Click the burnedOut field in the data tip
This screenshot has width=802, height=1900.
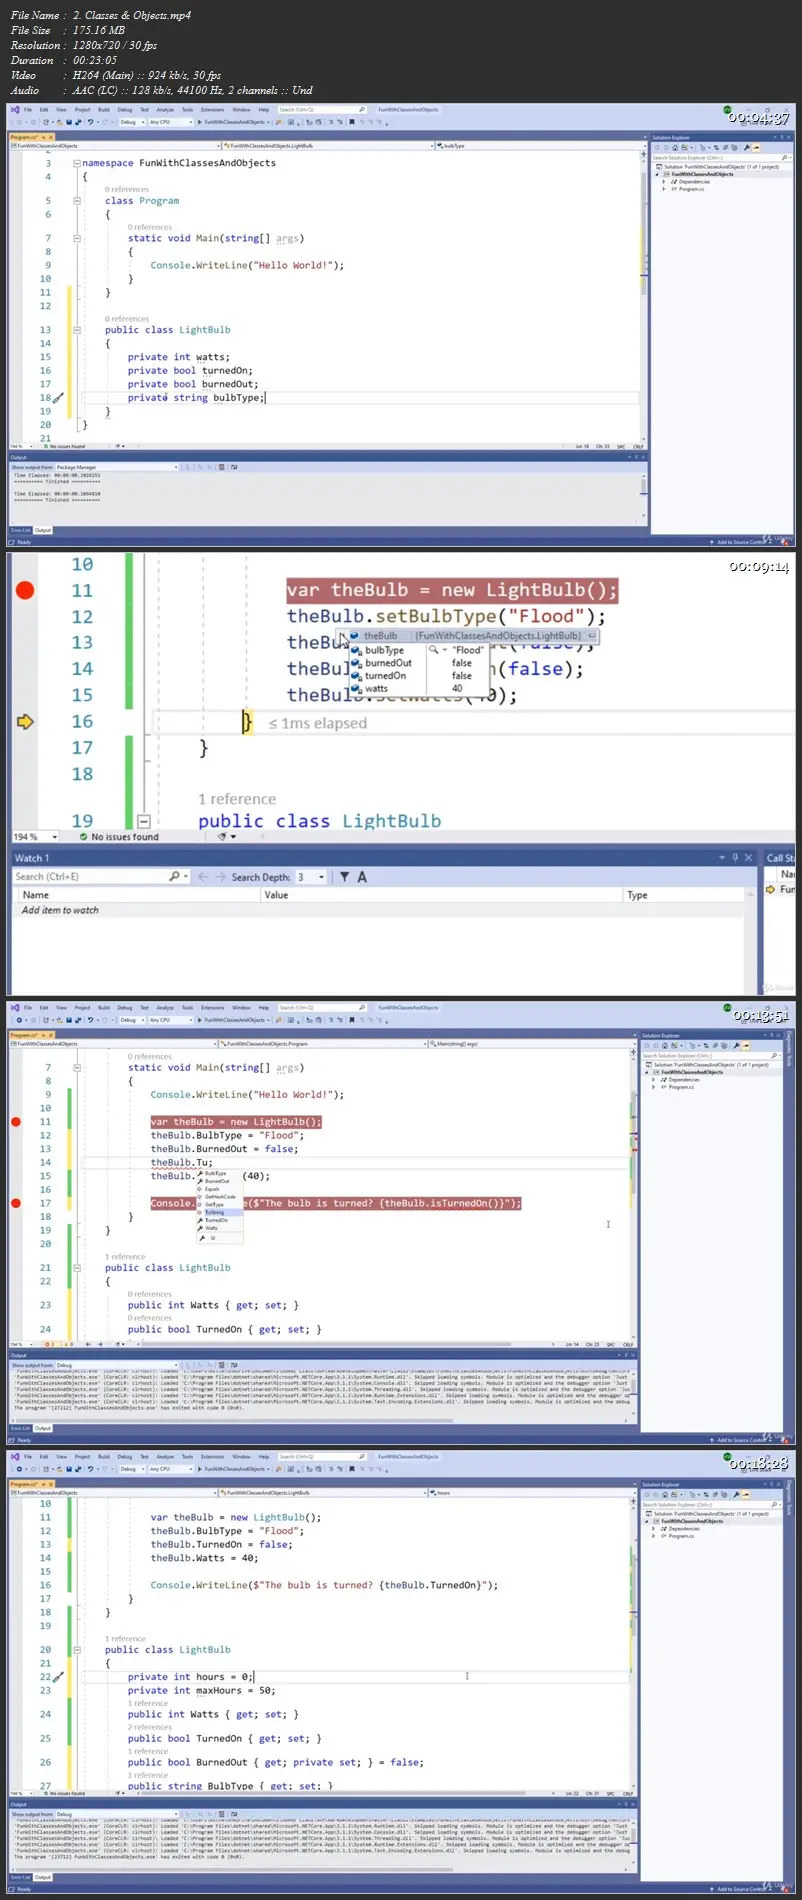pyautogui.click(x=388, y=663)
